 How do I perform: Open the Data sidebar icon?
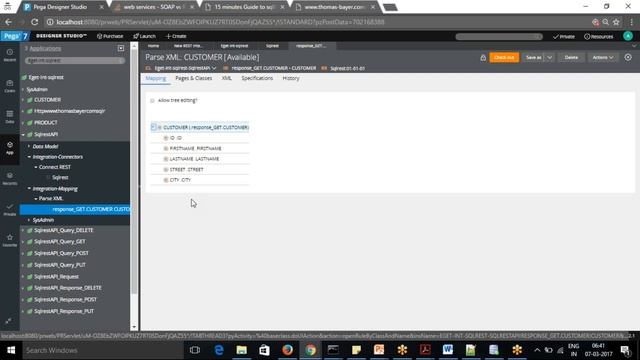click(x=9, y=116)
